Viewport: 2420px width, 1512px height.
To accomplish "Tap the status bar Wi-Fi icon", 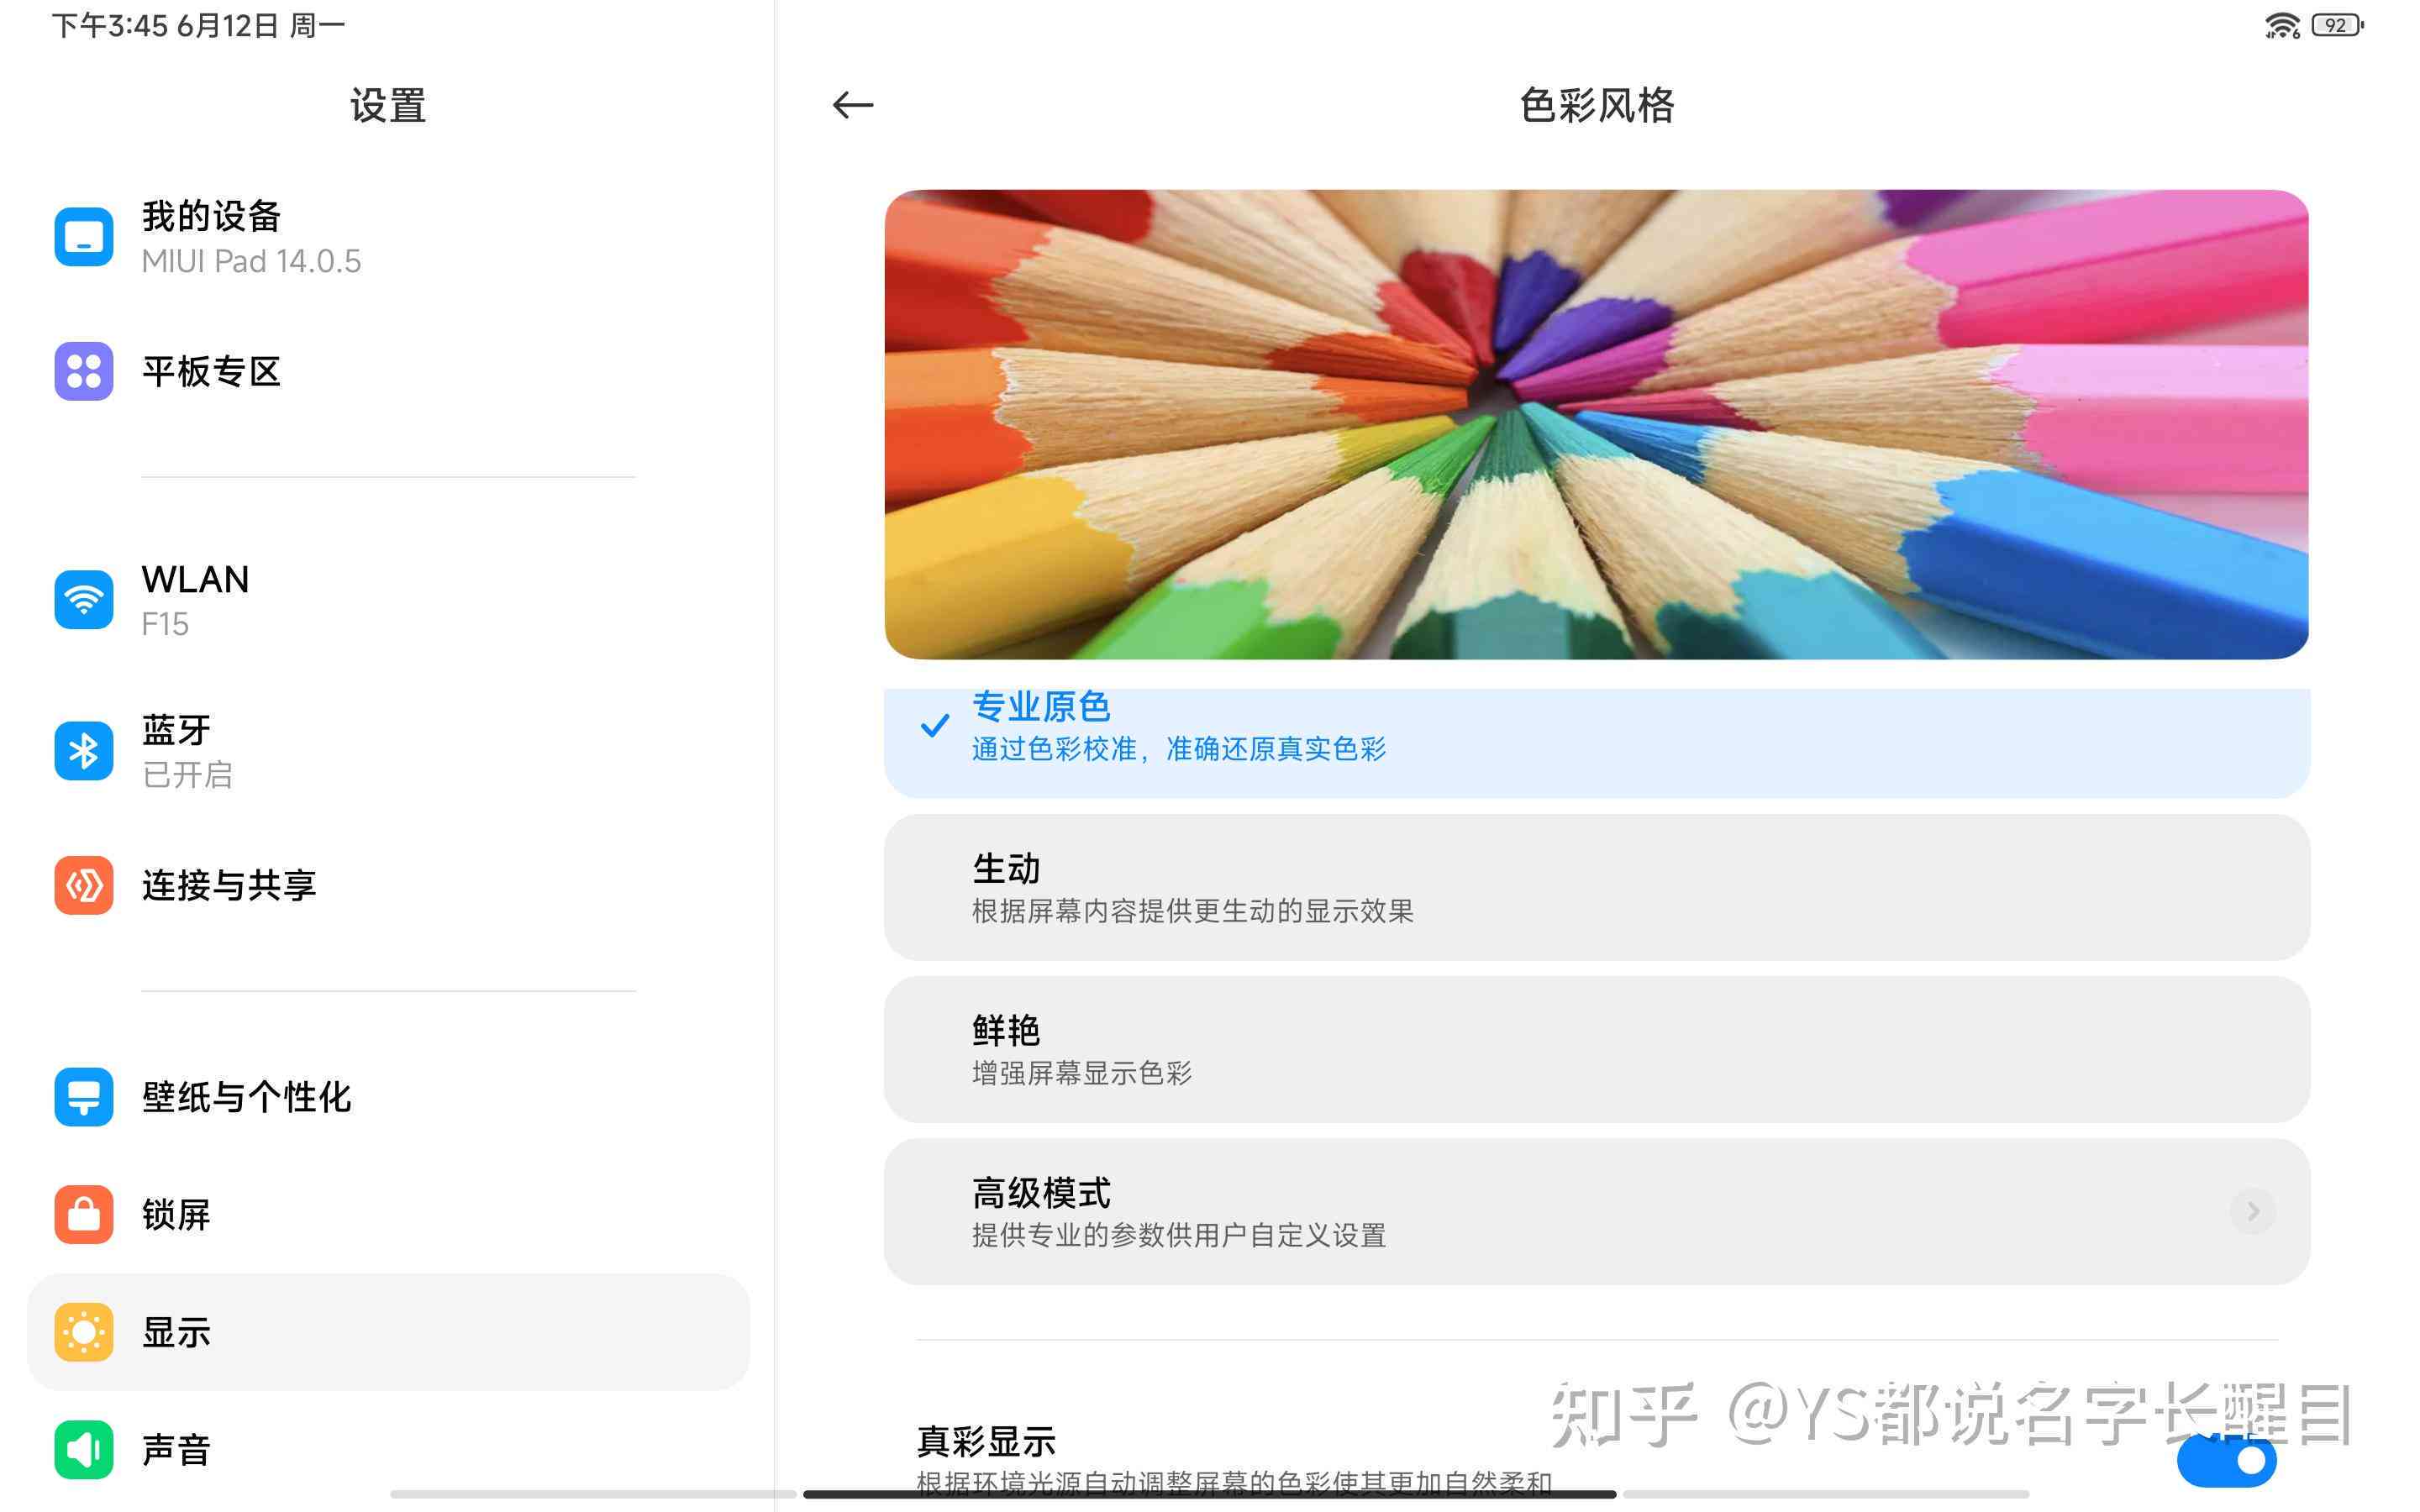I will point(2283,25).
